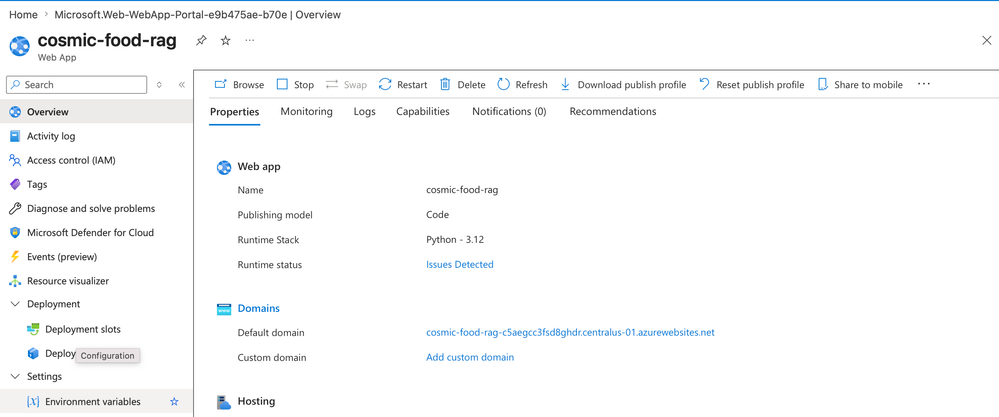The width and height of the screenshot is (999, 417).
Task: Collapse the Settings group
Action: coord(15,376)
